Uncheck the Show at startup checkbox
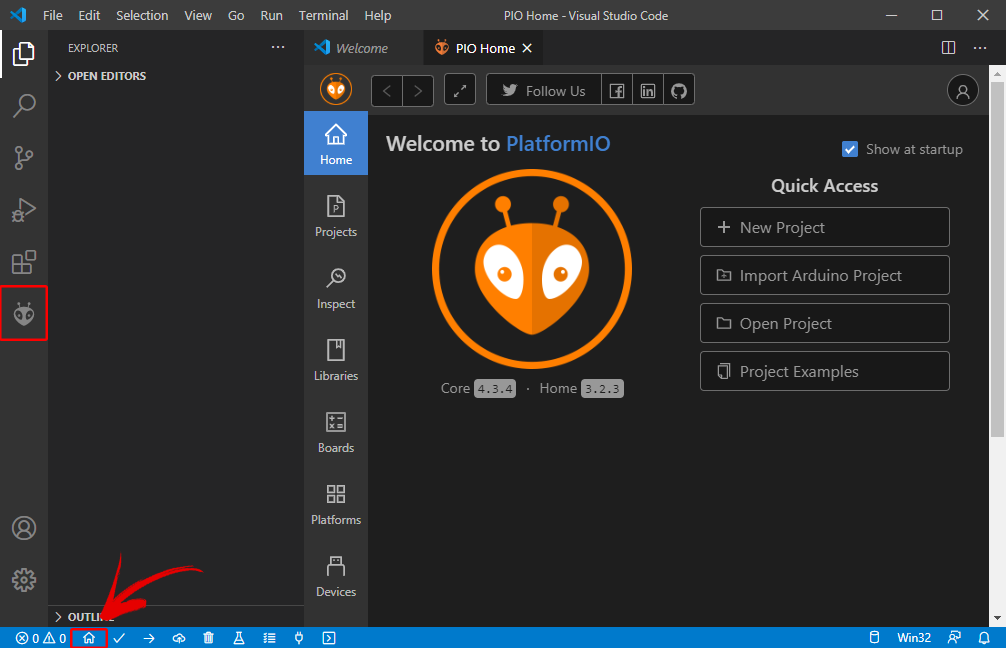Viewport: 1006px width, 648px height. click(x=850, y=149)
